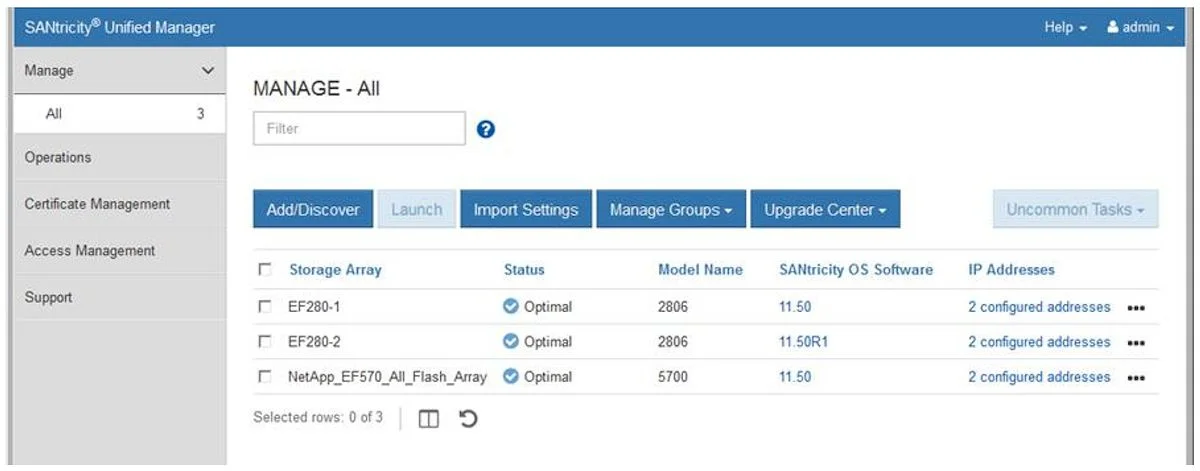Viewport: 1200px width, 471px height.
Task: Select All under Manage sidebar
Action: (118, 114)
